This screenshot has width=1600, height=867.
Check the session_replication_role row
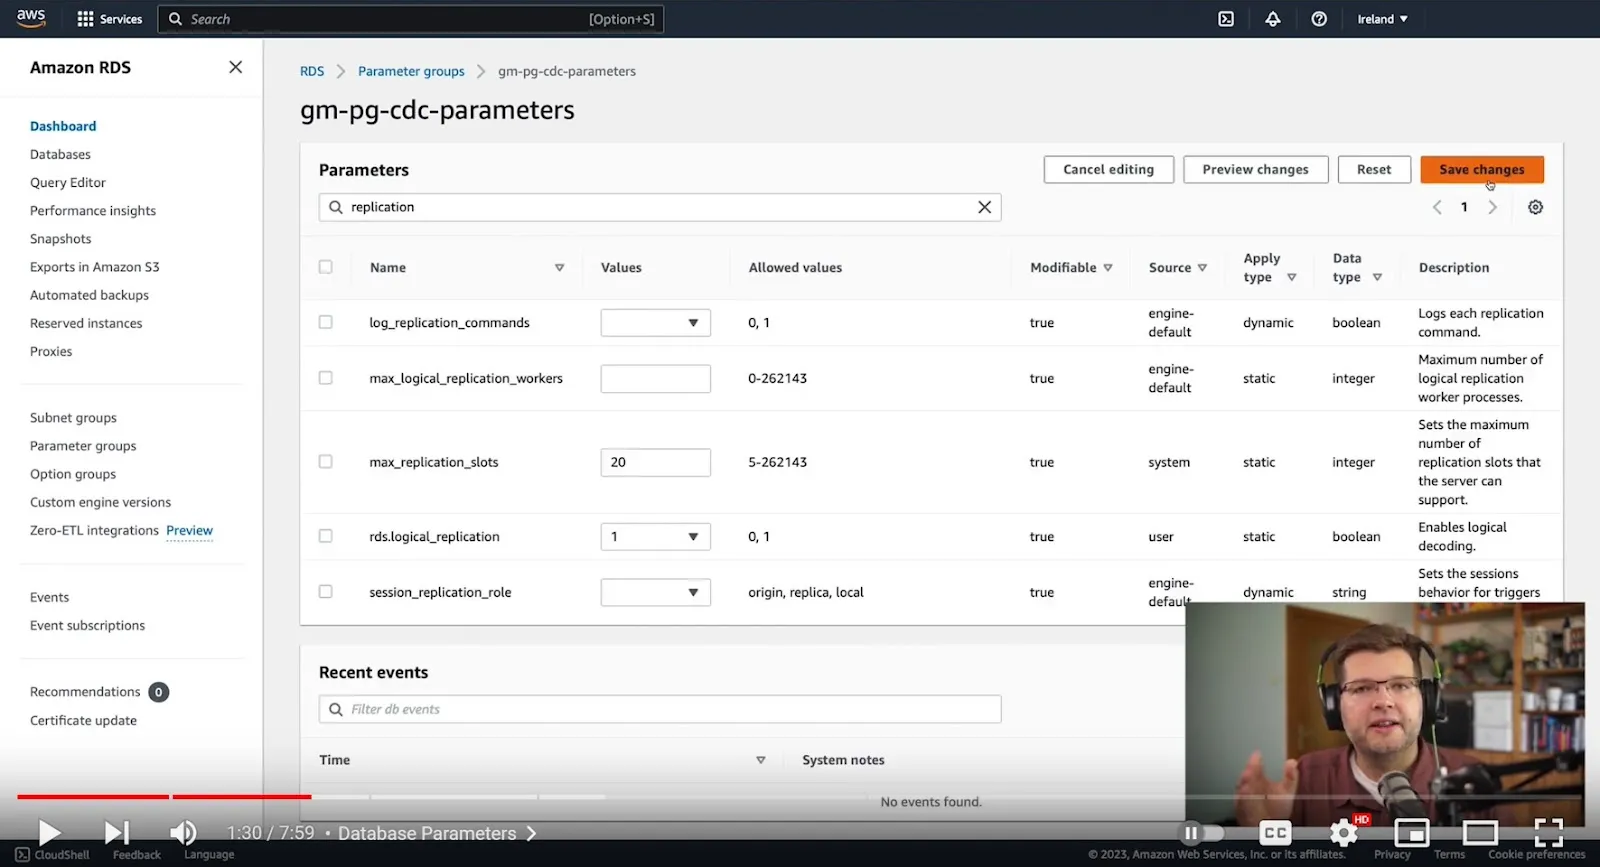[x=325, y=592]
